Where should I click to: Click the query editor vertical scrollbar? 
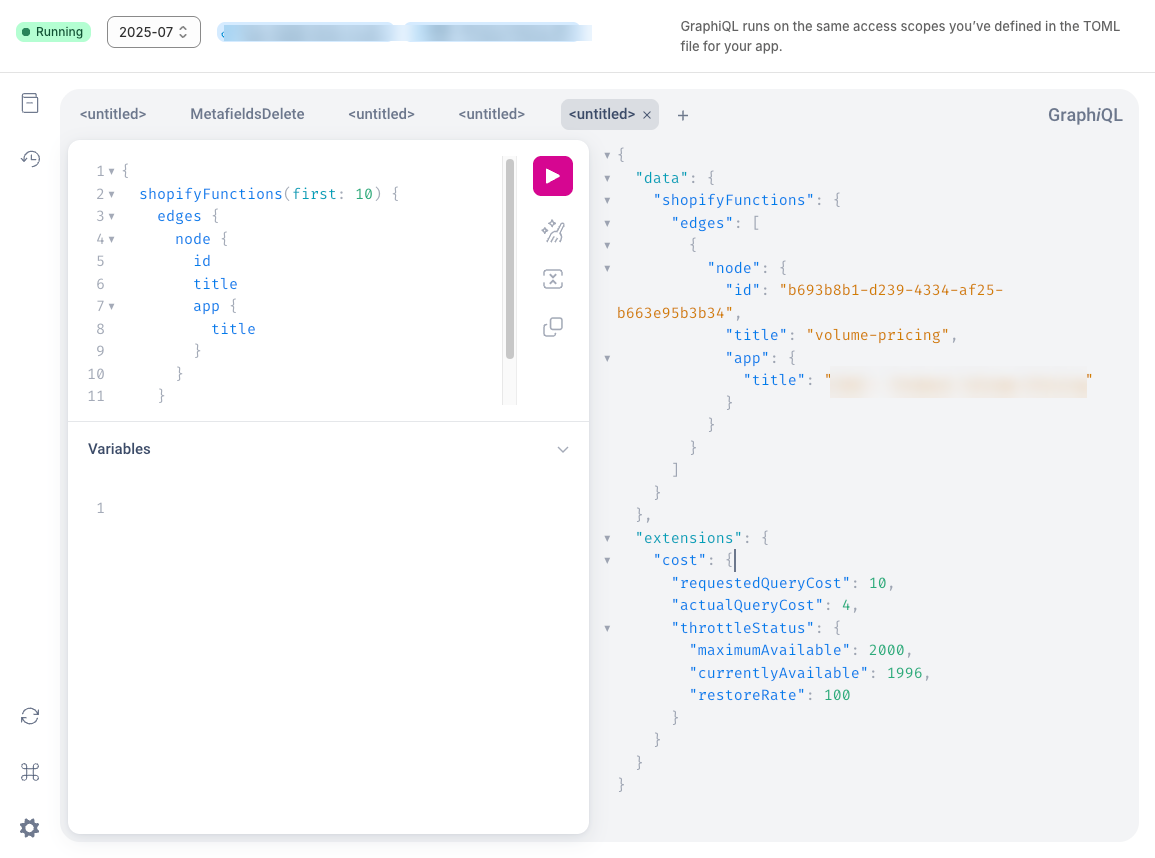(510, 259)
